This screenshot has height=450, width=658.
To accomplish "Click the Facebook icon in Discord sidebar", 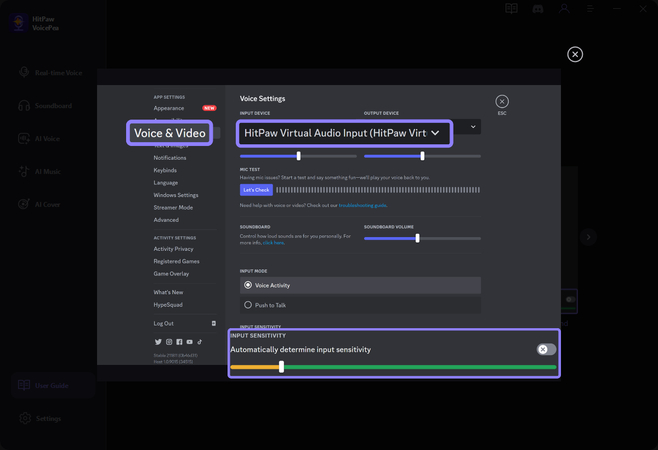I will point(179,342).
